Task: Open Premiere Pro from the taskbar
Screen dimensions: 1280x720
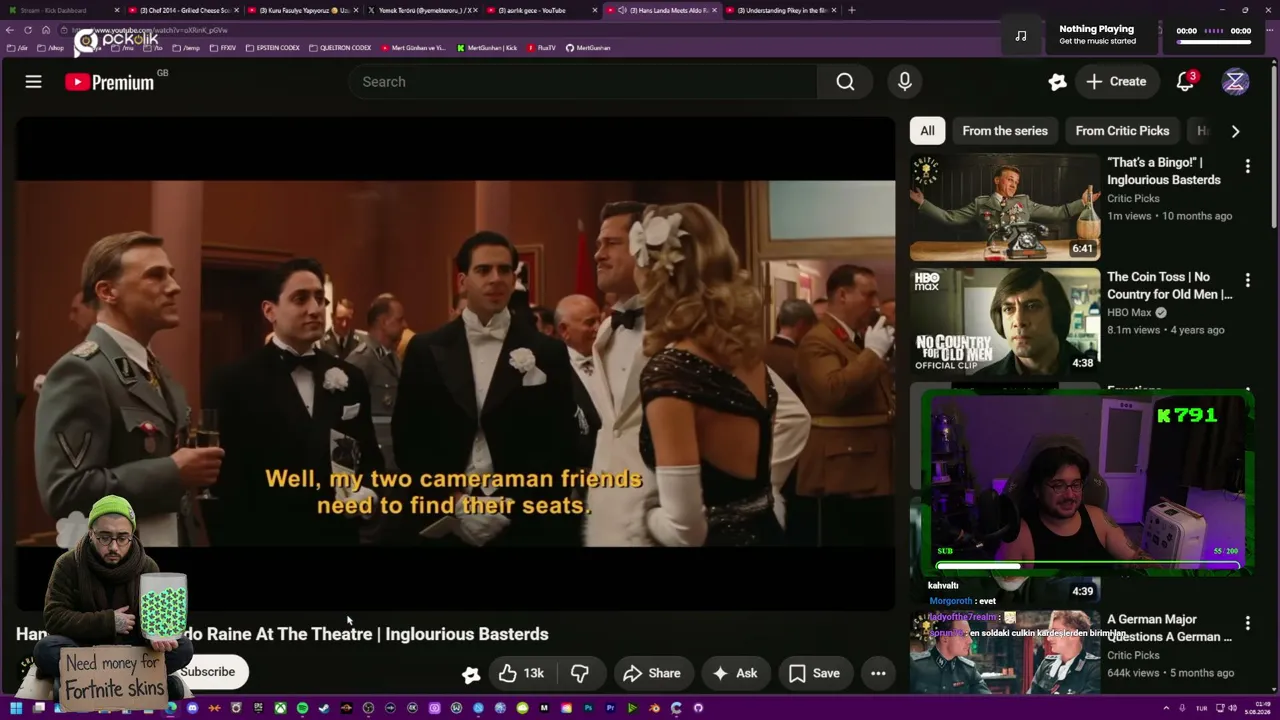Action: tap(610, 708)
